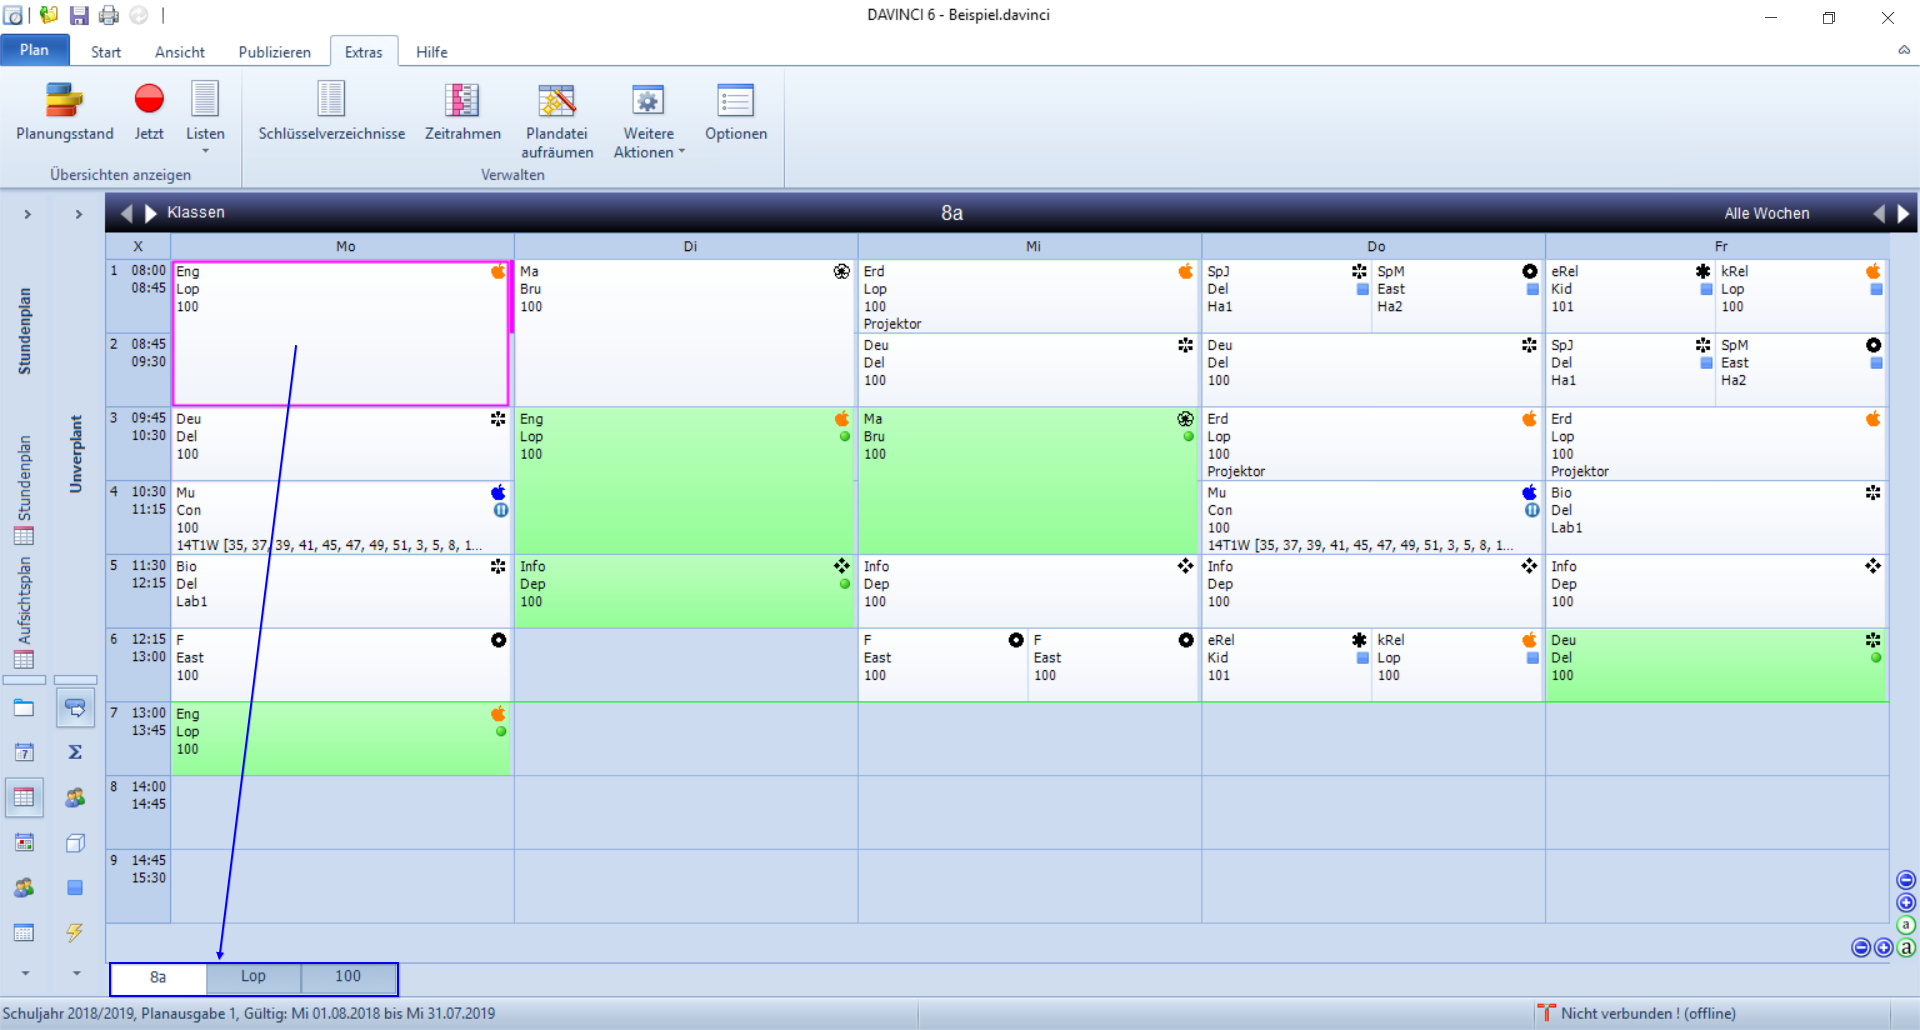1920x1030 pixels.
Task: Collapse the ribbon with the top-right chevron
Action: [x=1904, y=50]
